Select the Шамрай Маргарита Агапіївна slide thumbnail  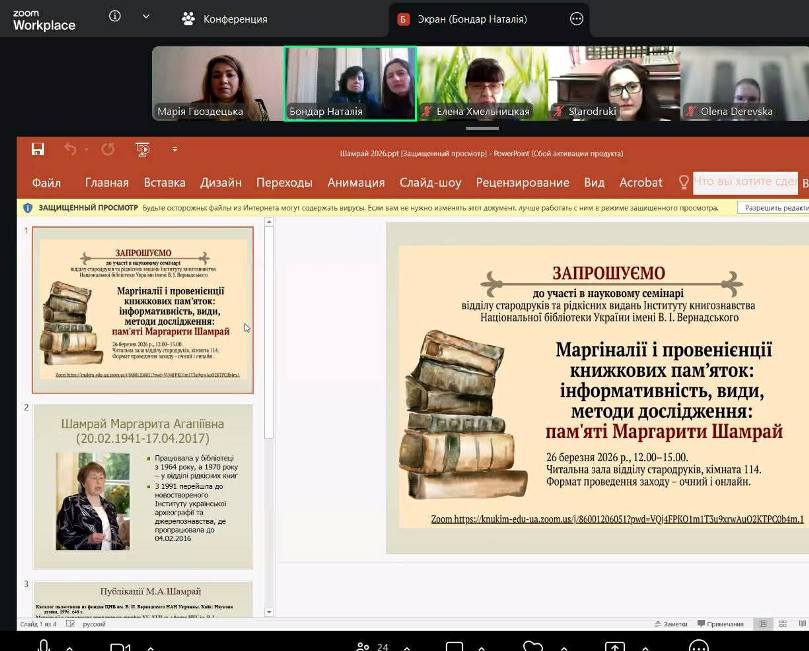point(143,486)
